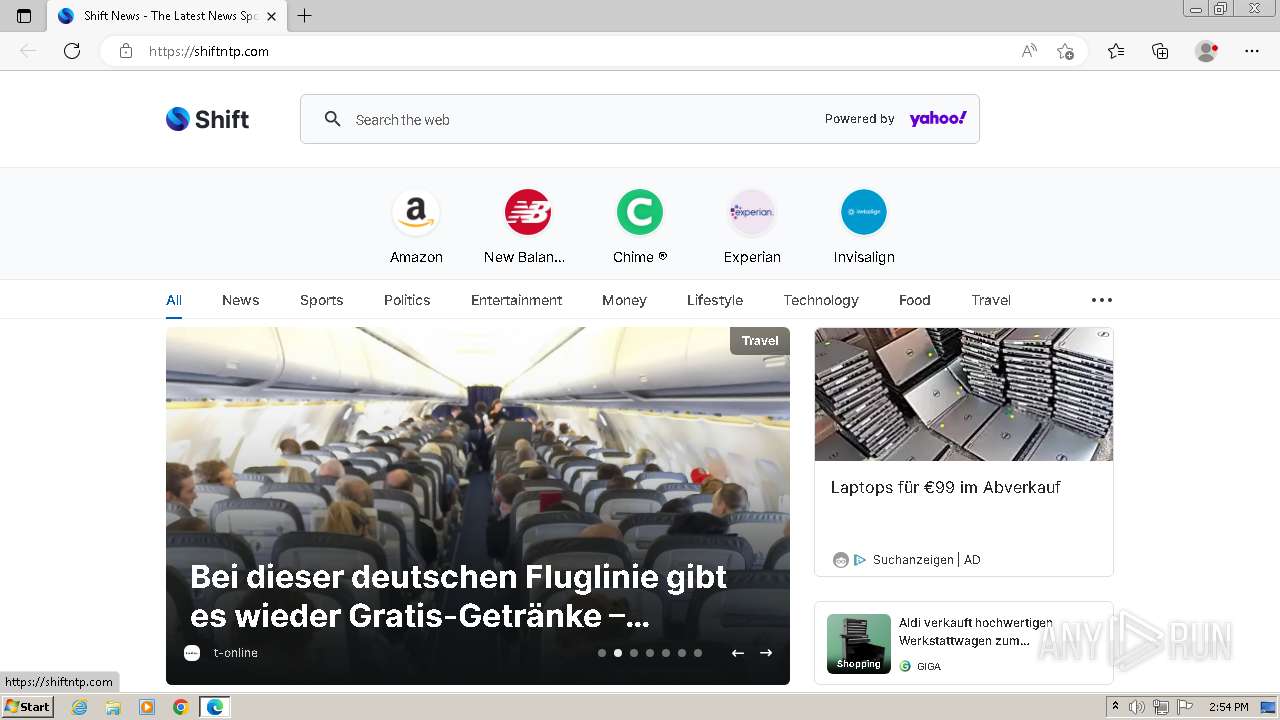The image size is (1280, 720).
Task: Expand more news categories with the dots
Action: [x=1102, y=300]
